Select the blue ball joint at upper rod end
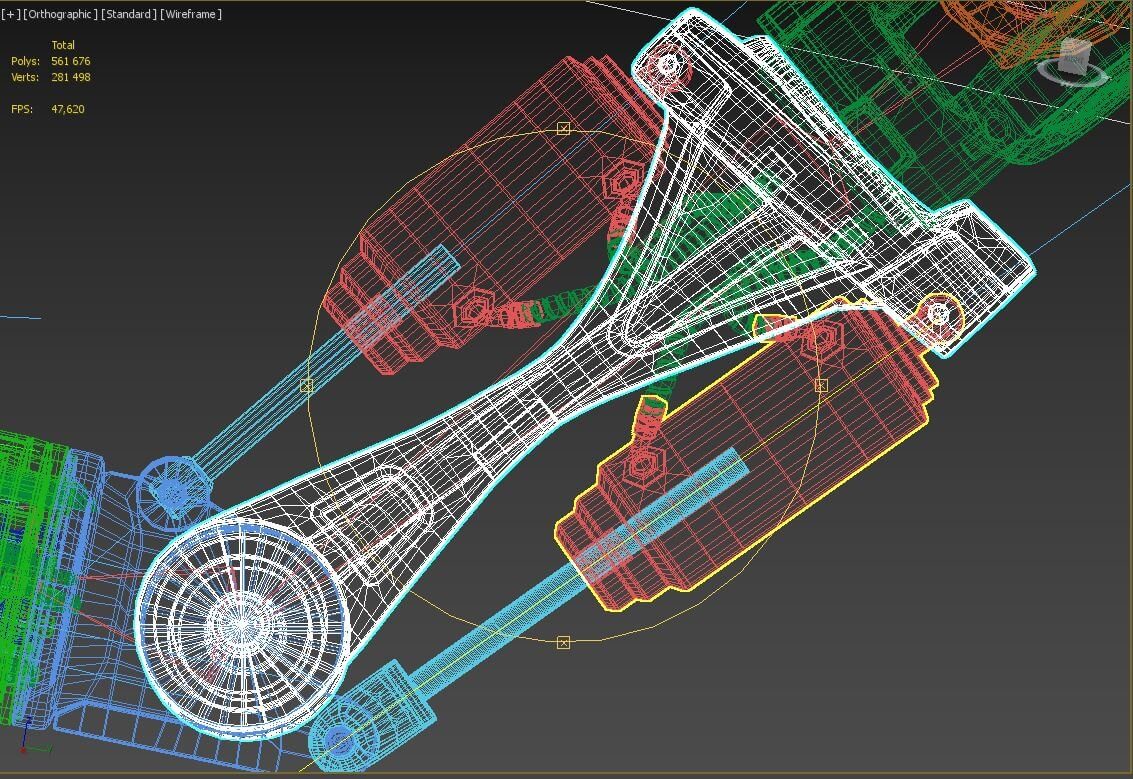Image resolution: width=1133 pixels, height=779 pixels. click(x=171, y=487)
